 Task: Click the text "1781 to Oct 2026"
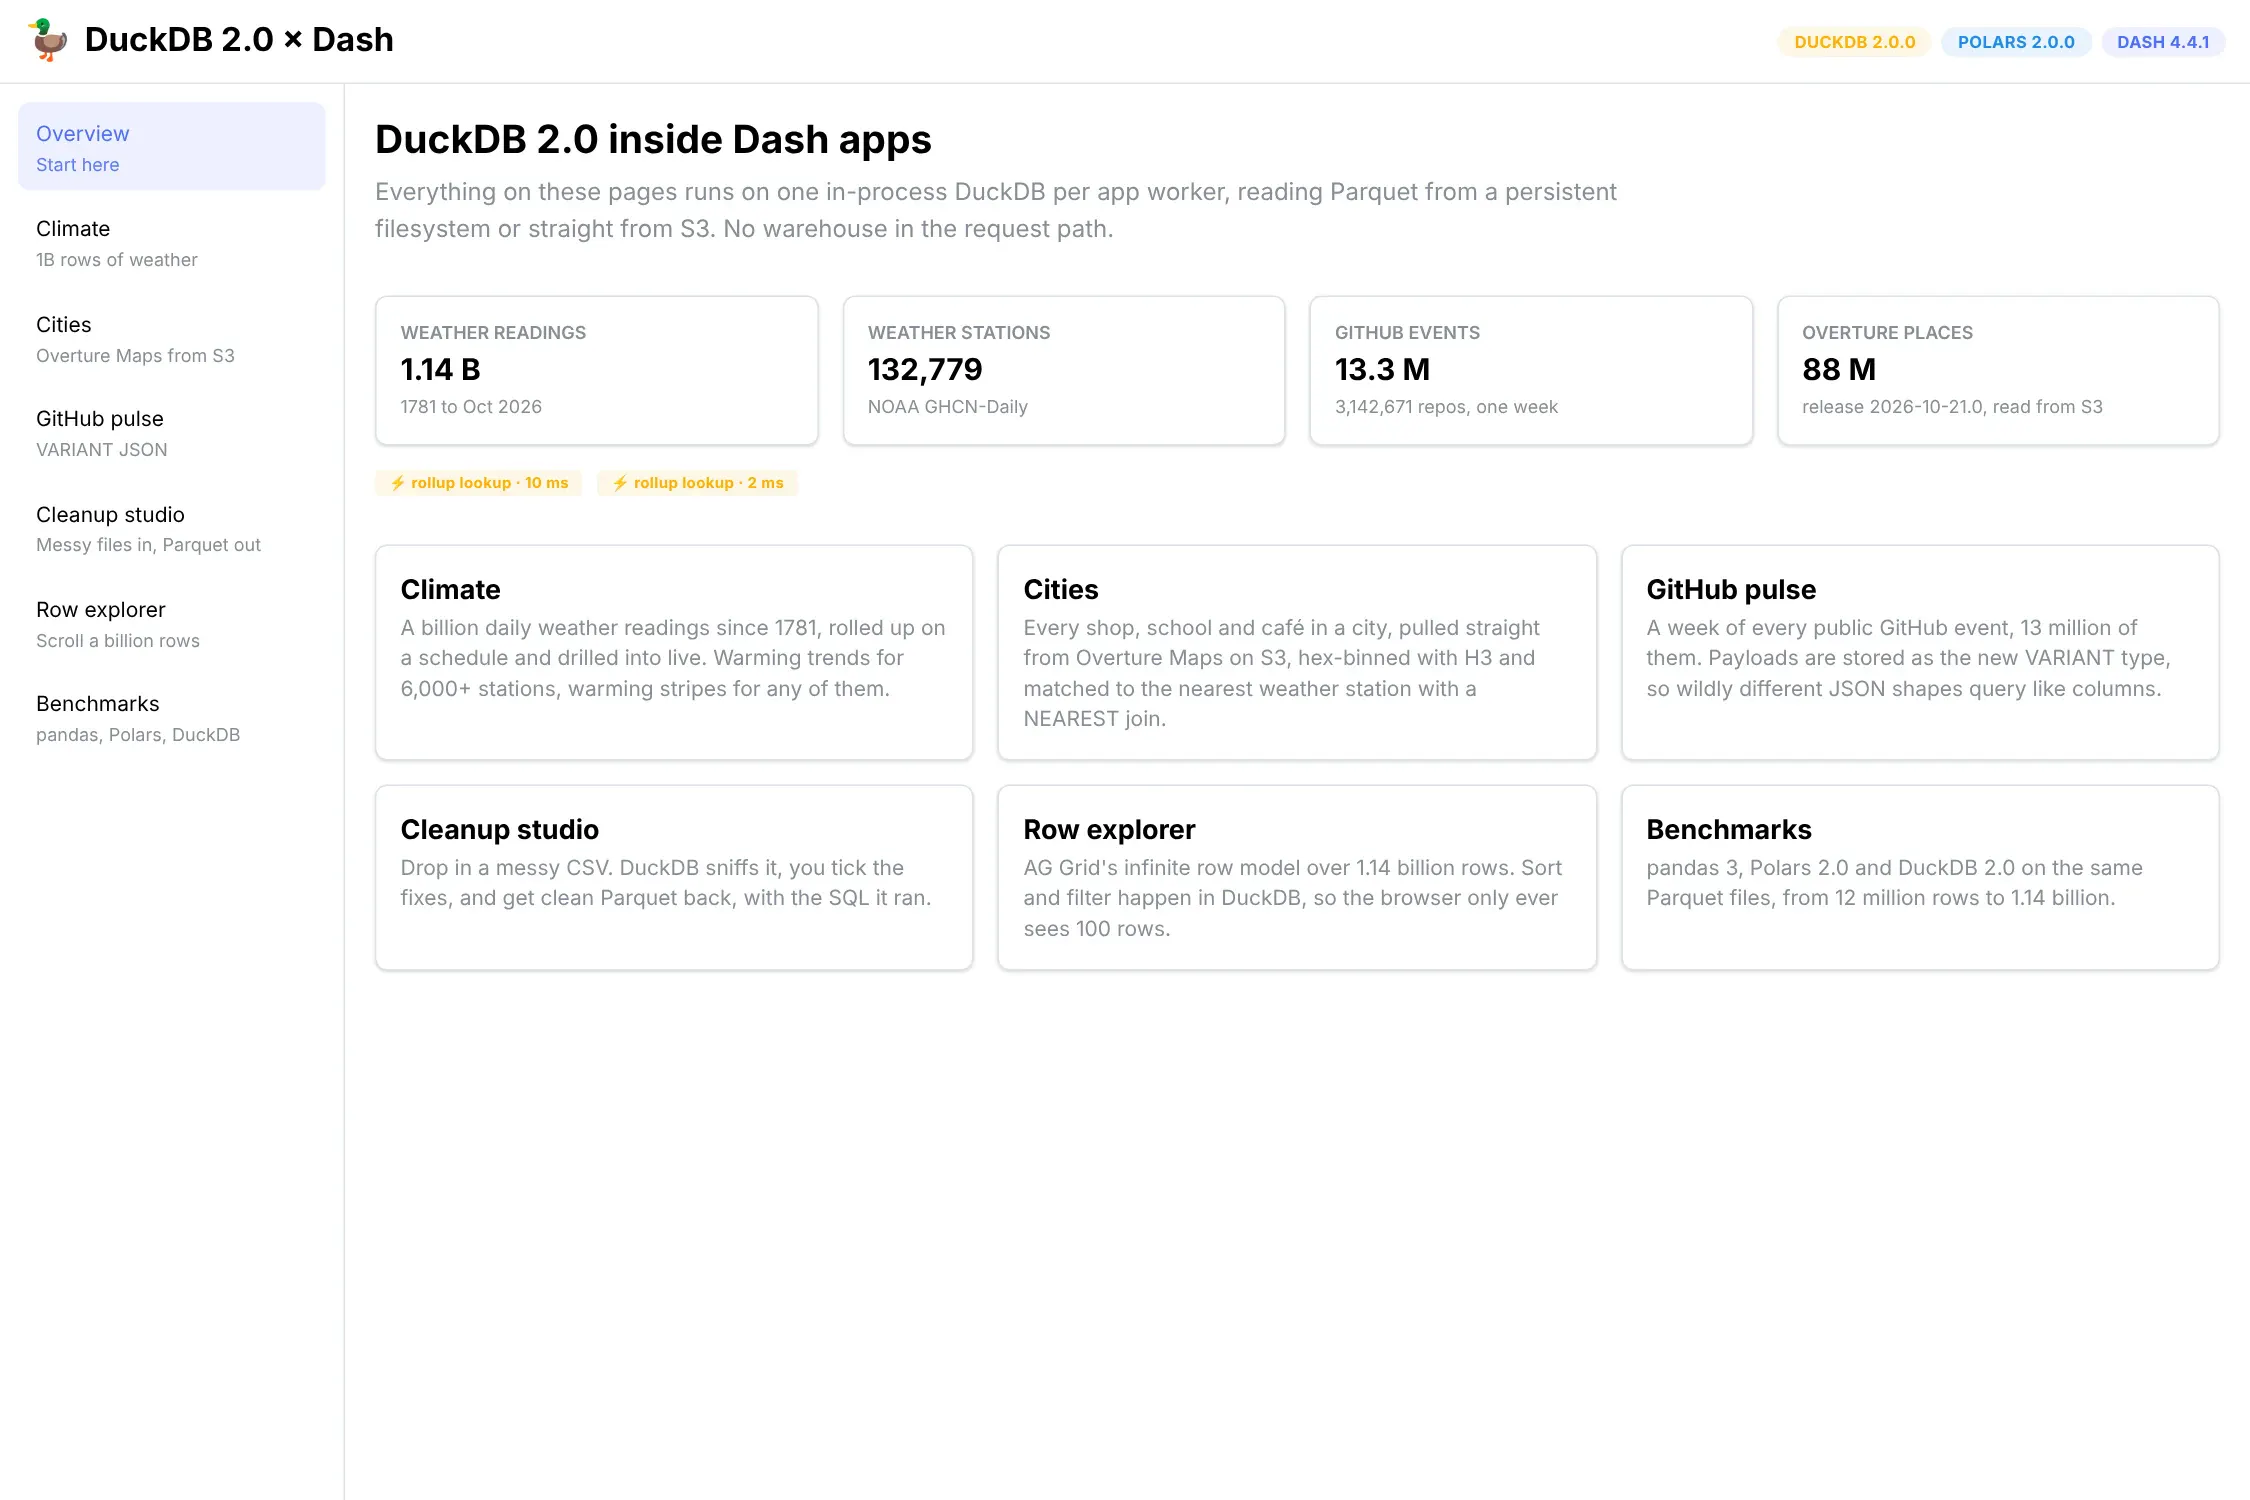tap(471, 407)
